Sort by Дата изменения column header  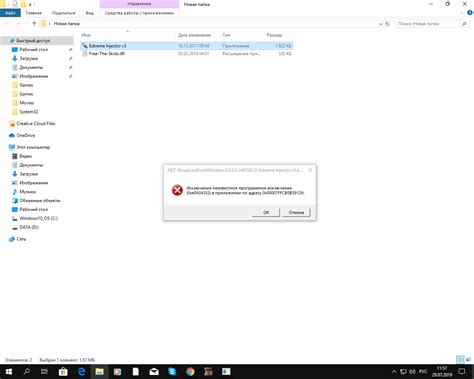(x=194, y=35)
